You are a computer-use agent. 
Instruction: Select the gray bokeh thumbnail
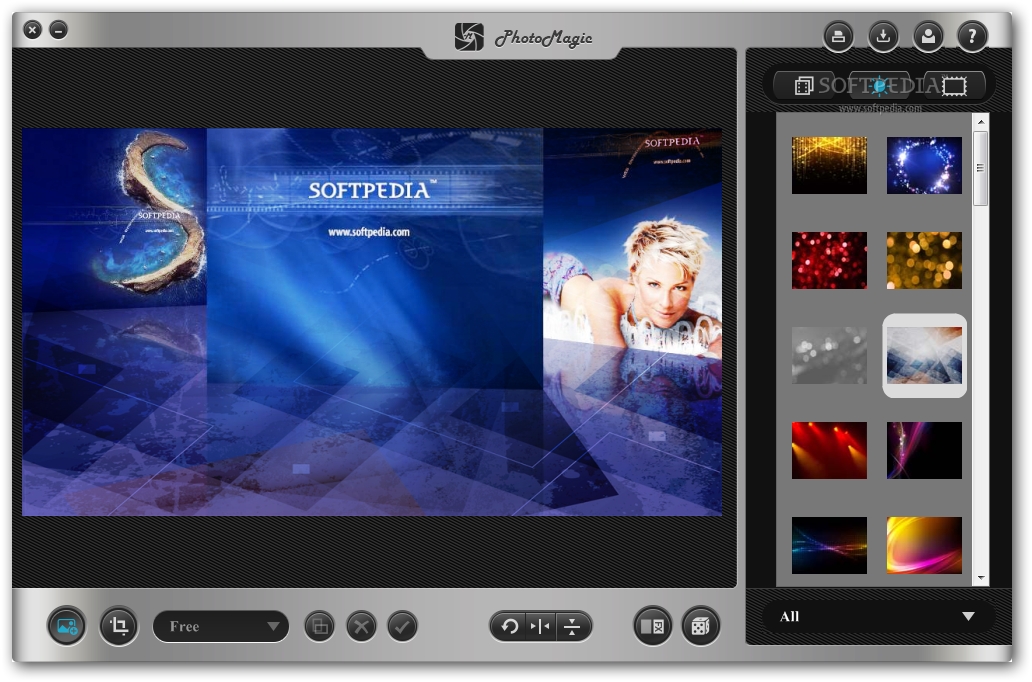(829, 355)
